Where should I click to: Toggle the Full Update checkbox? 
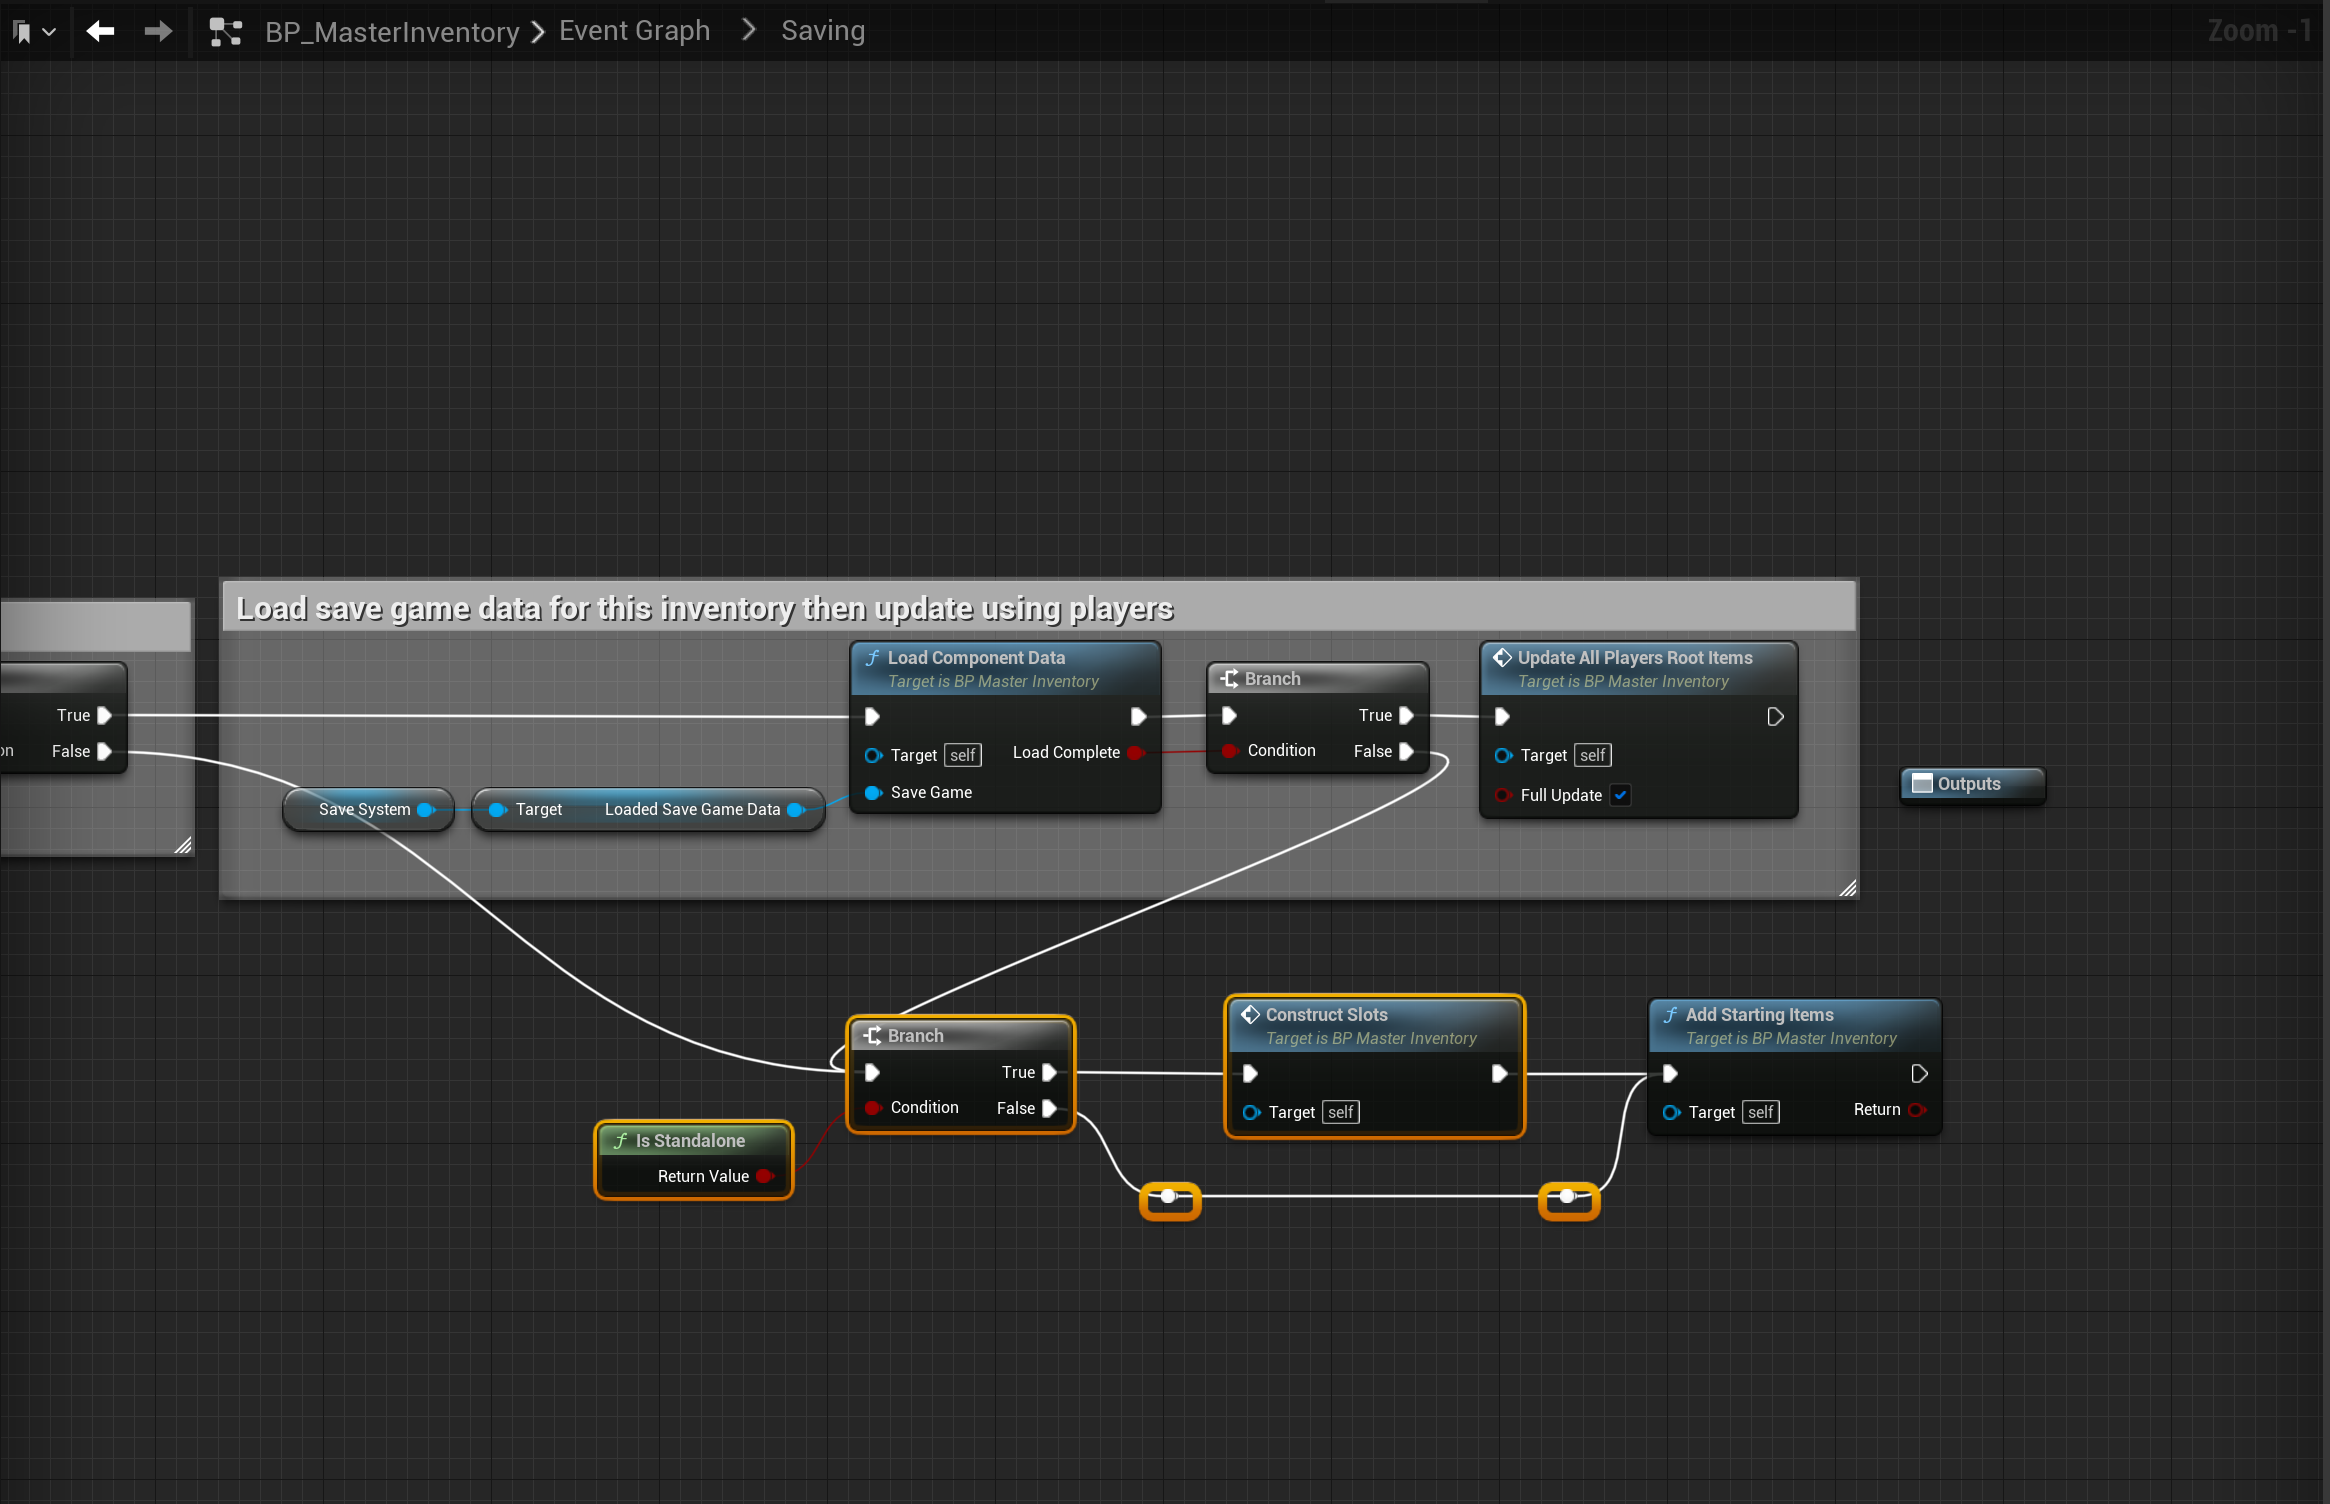(x=1621, y=795)
